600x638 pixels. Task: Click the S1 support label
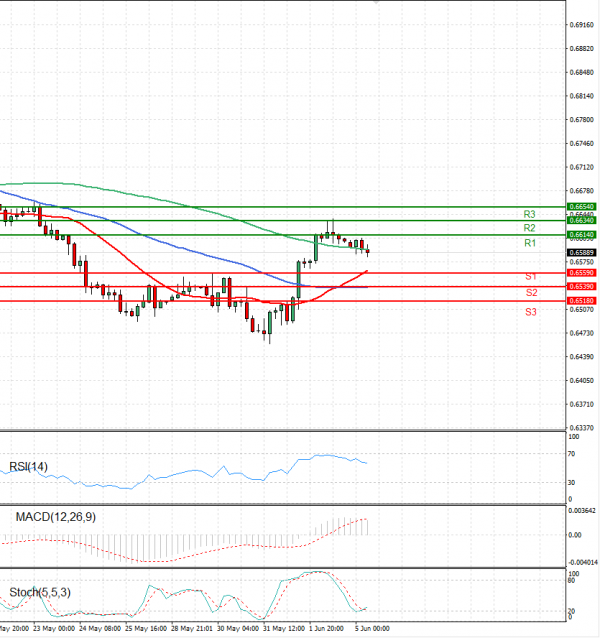pos(530,275)
